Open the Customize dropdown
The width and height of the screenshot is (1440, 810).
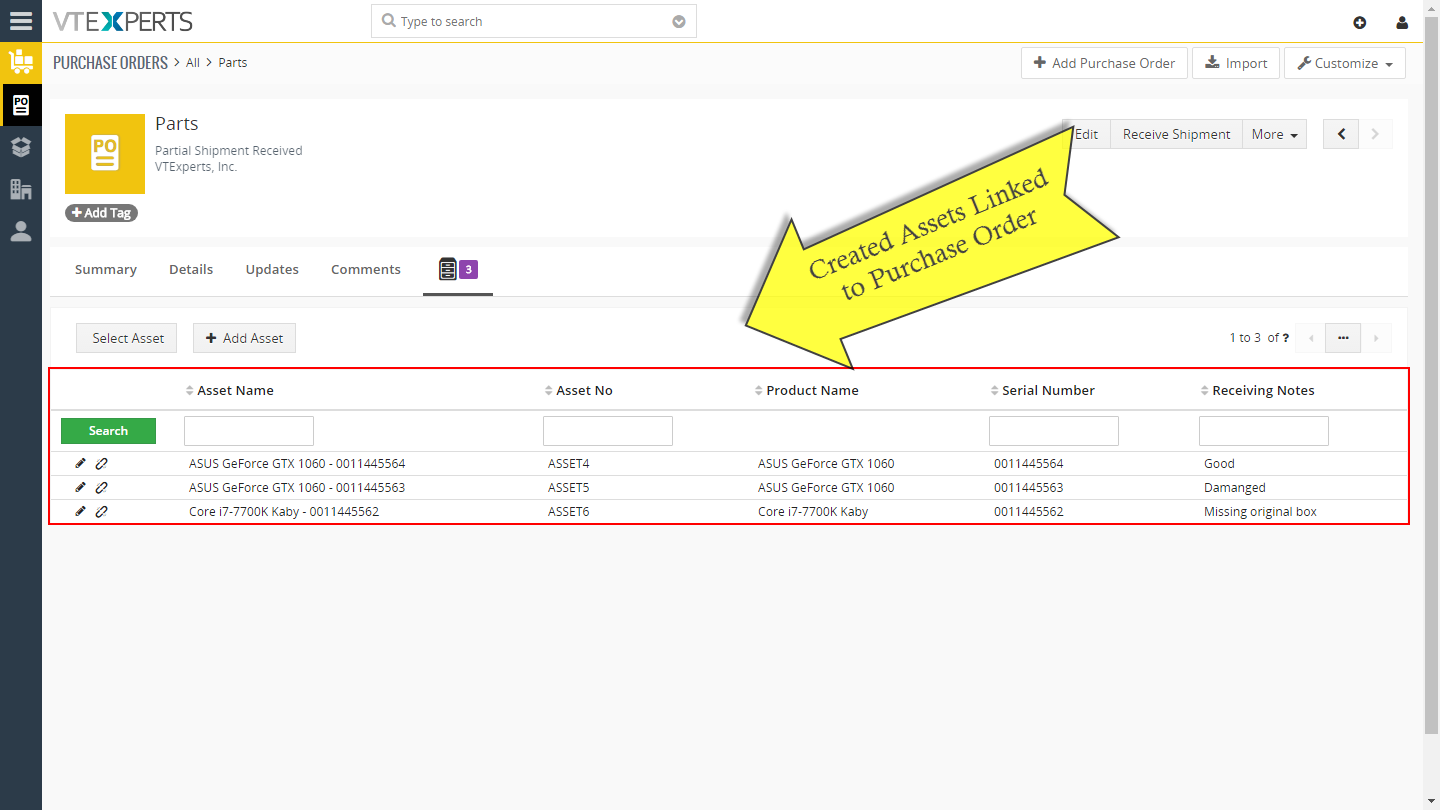click(1345, 63)
